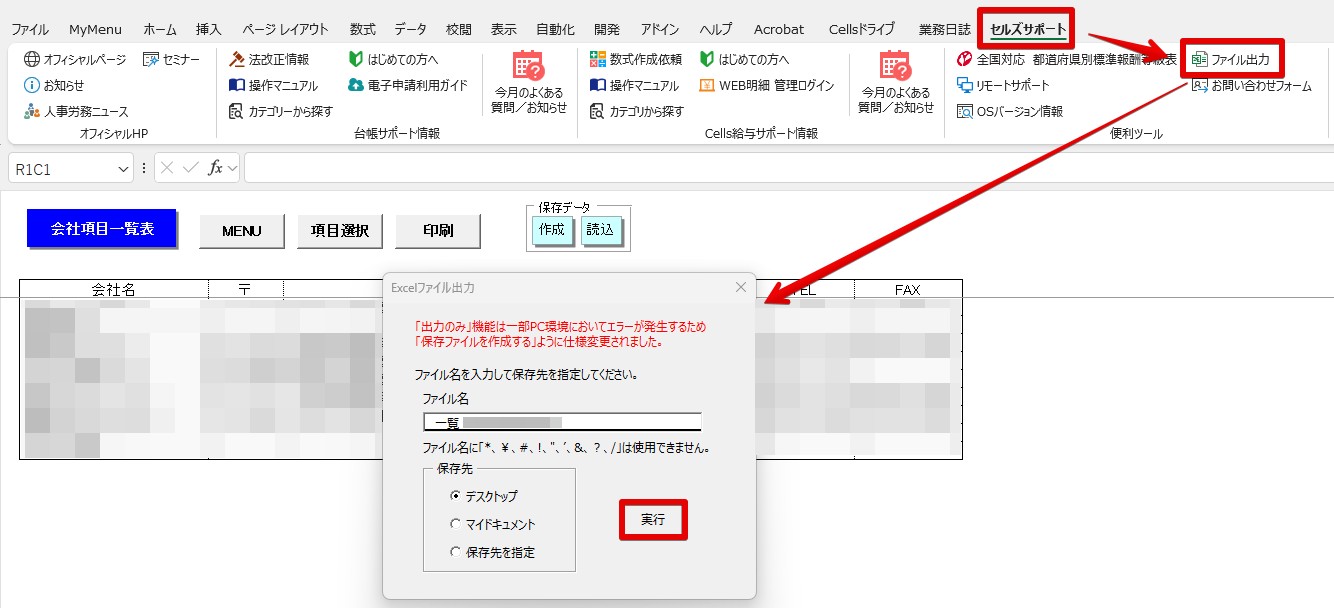The width and height of the screenshot is (1334, 608).
Task: Expand the Name Box dropdown showing R1C1
Action: pyautogui.click(x=123, y=169)
